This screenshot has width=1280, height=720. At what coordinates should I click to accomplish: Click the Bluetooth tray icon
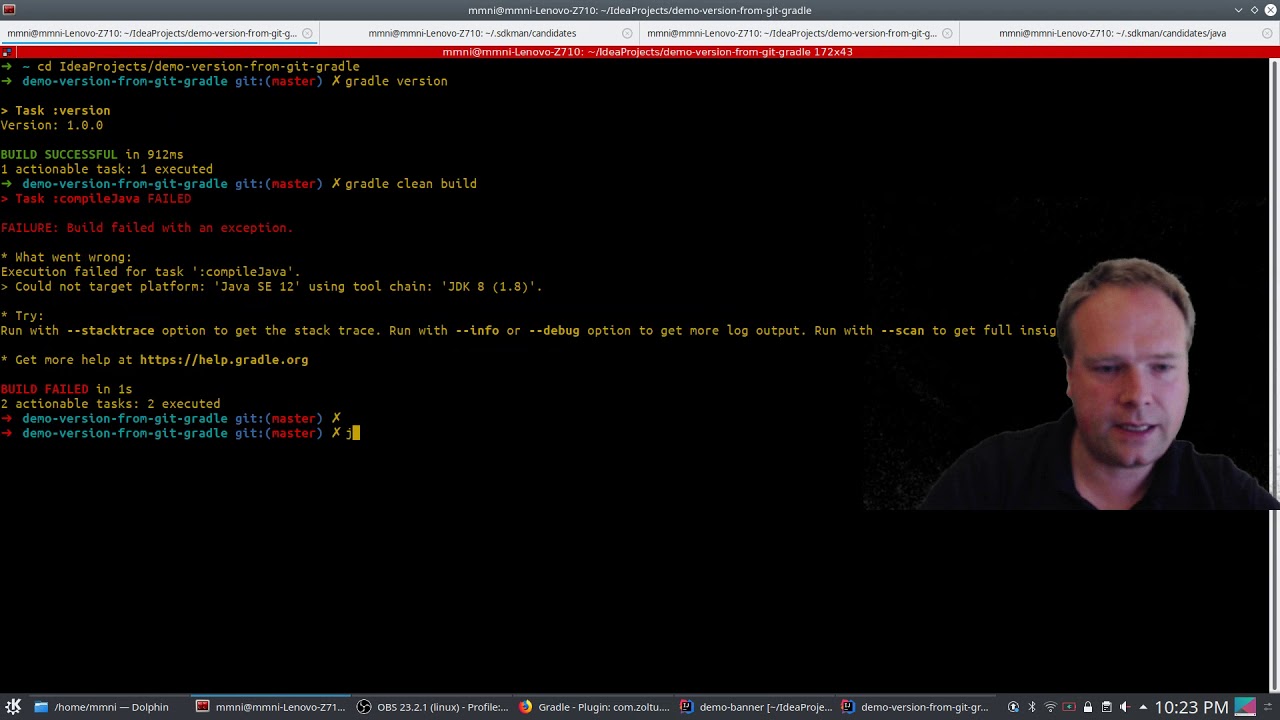(x=1032, y=707)
